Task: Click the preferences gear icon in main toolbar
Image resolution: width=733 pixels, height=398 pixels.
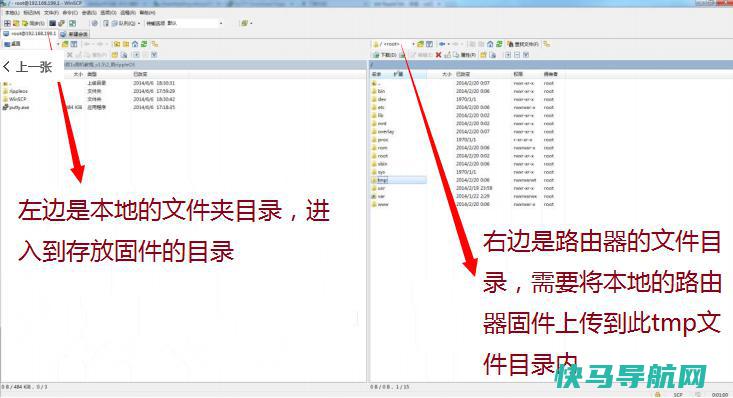Action: (94, 23)
